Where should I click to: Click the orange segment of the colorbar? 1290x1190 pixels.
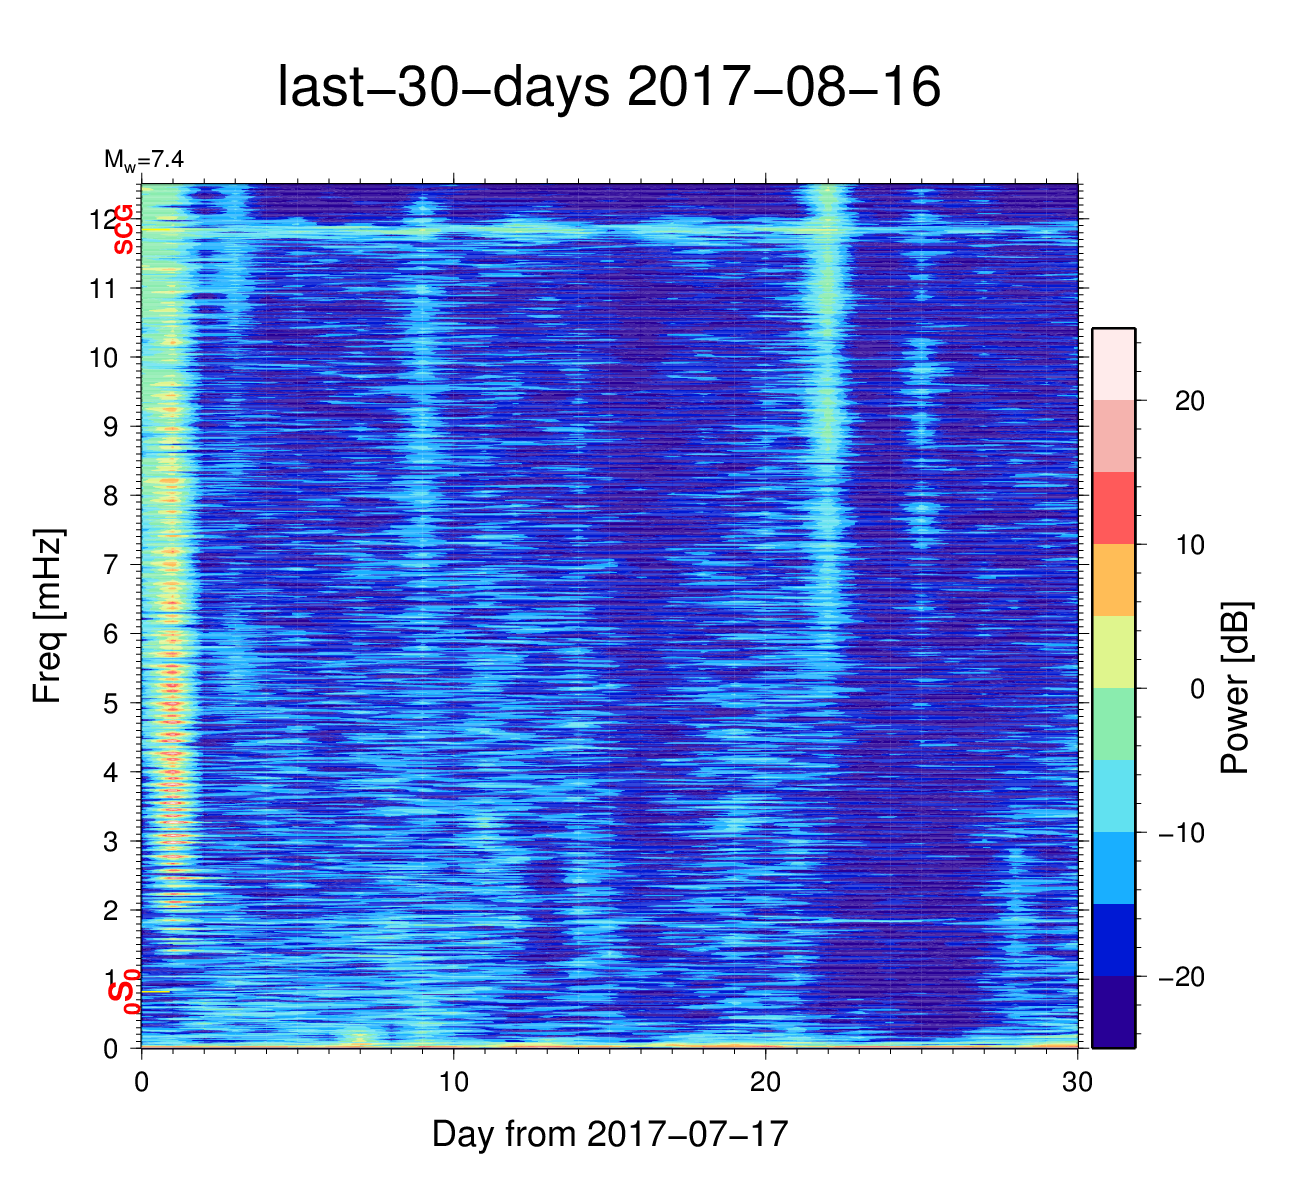[1113, 580]
